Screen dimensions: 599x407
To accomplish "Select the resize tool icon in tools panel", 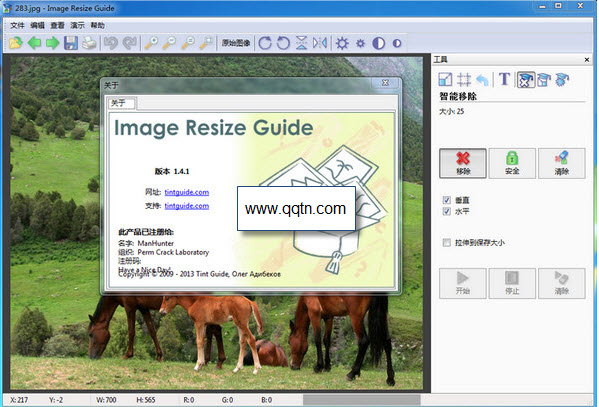I will 445,79.
